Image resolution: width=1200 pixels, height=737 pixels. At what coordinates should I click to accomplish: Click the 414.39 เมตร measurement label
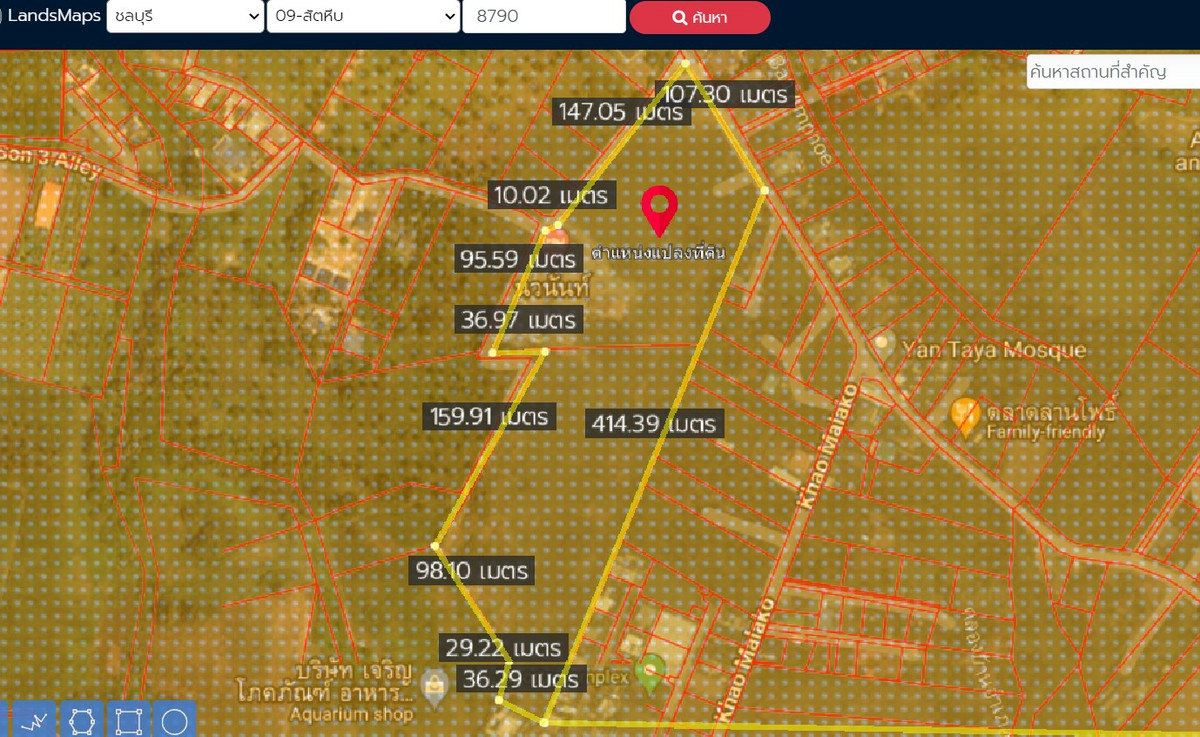(x=653, y=423)
